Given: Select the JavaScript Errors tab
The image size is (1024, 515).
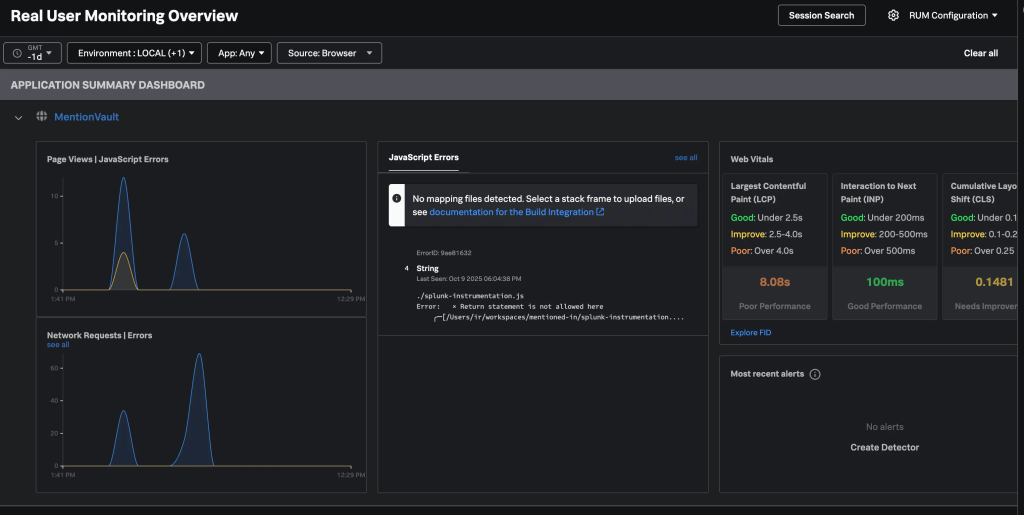Looking at the screenshot, I should pos(423,158).
